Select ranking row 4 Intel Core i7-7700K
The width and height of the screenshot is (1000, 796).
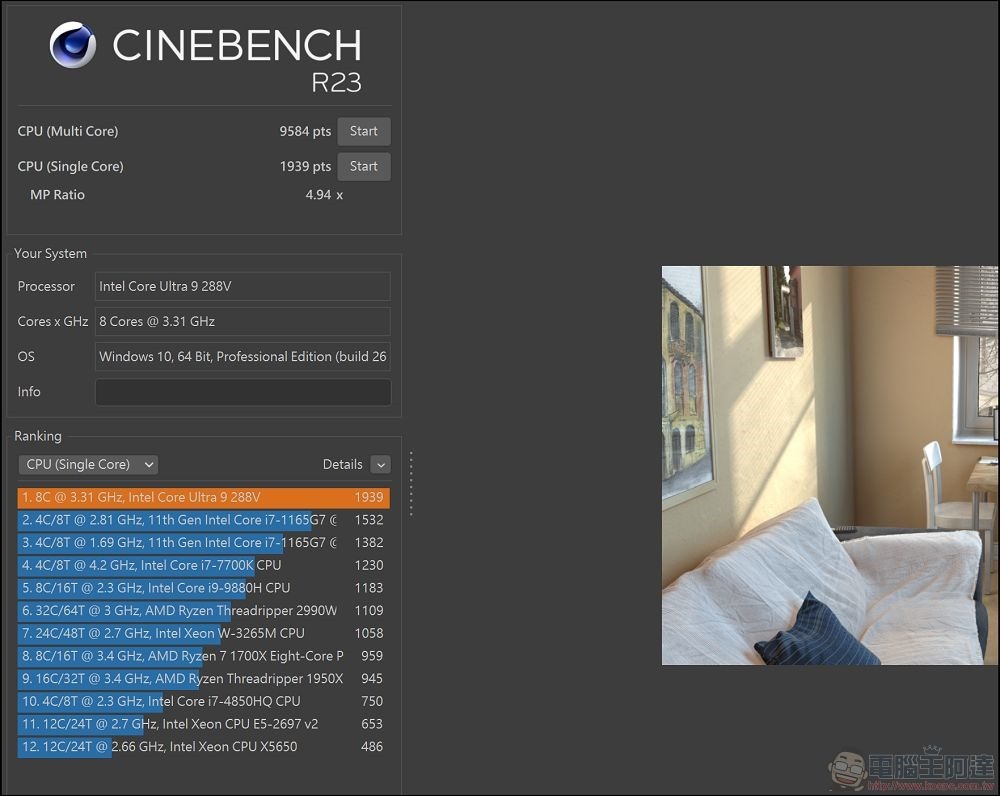(x=203, y=565)
